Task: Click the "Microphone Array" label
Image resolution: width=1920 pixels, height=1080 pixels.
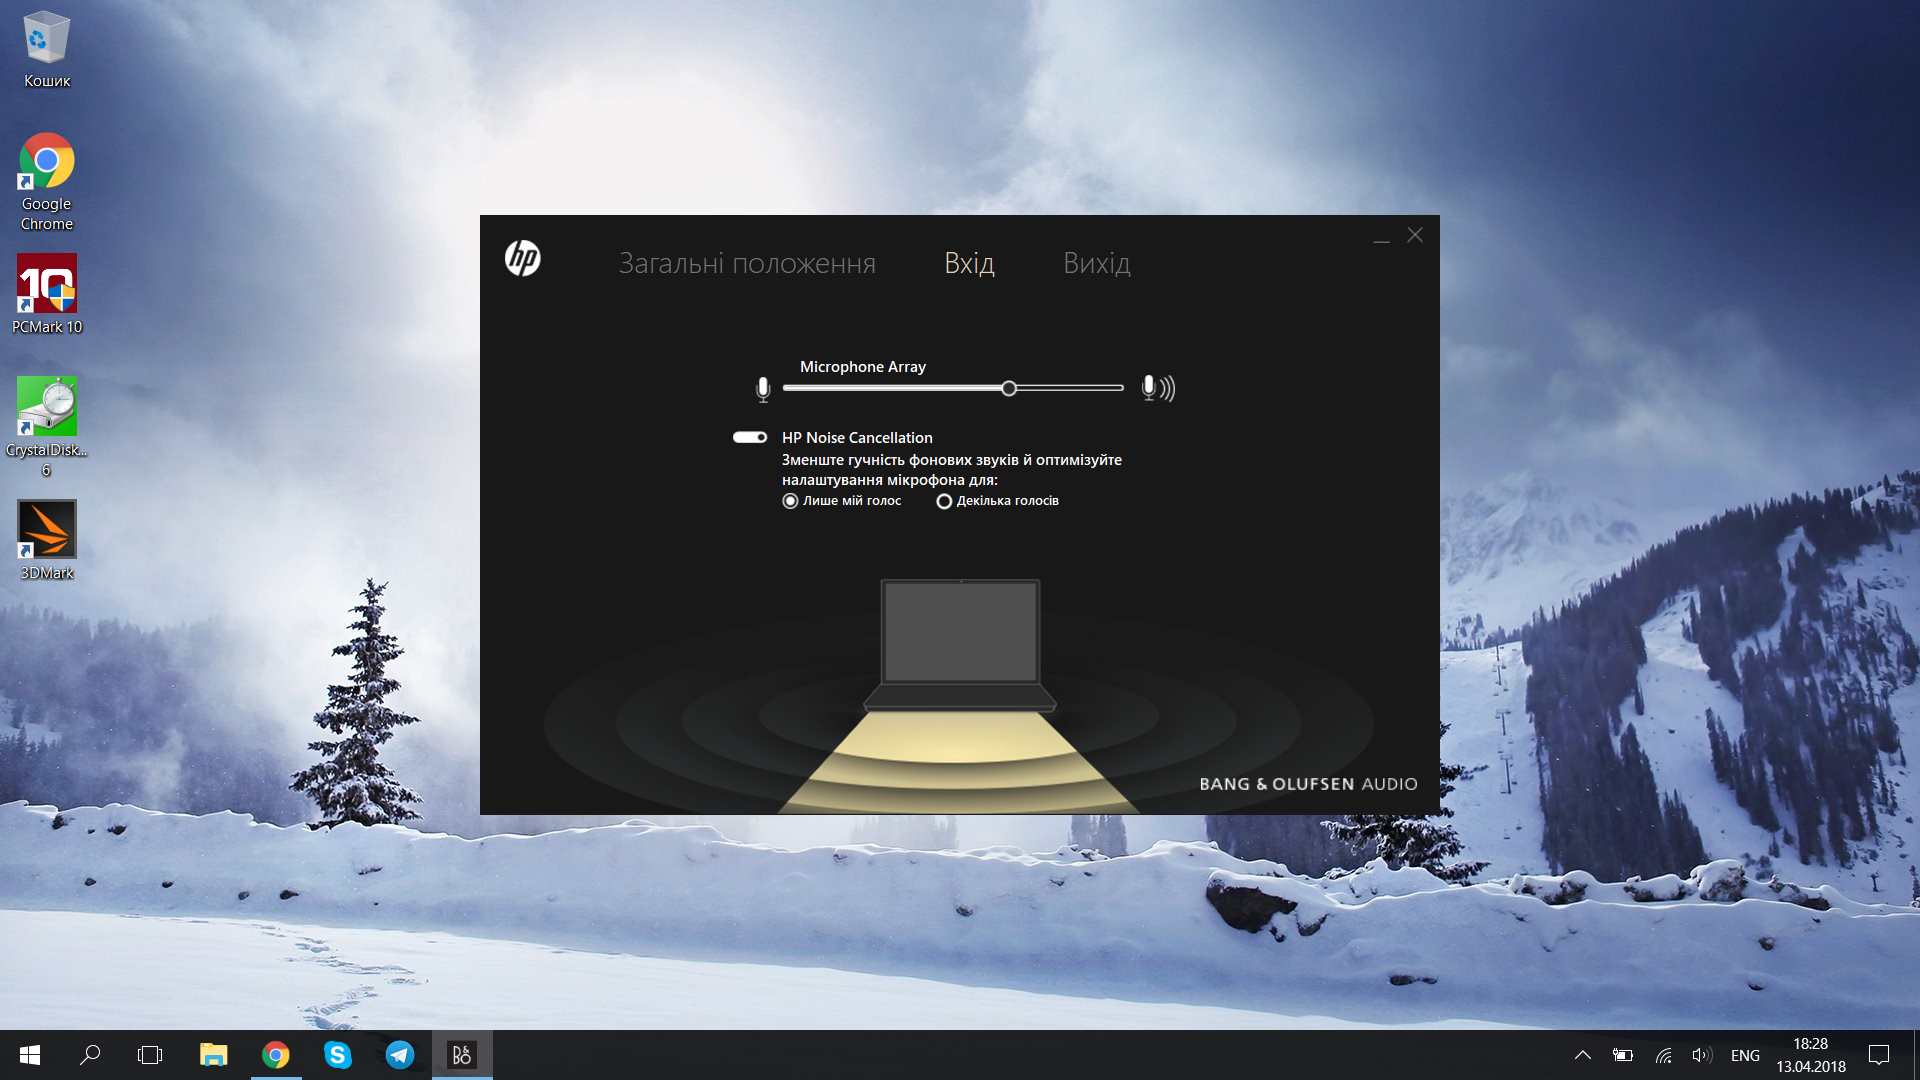Action: (863, 367)
